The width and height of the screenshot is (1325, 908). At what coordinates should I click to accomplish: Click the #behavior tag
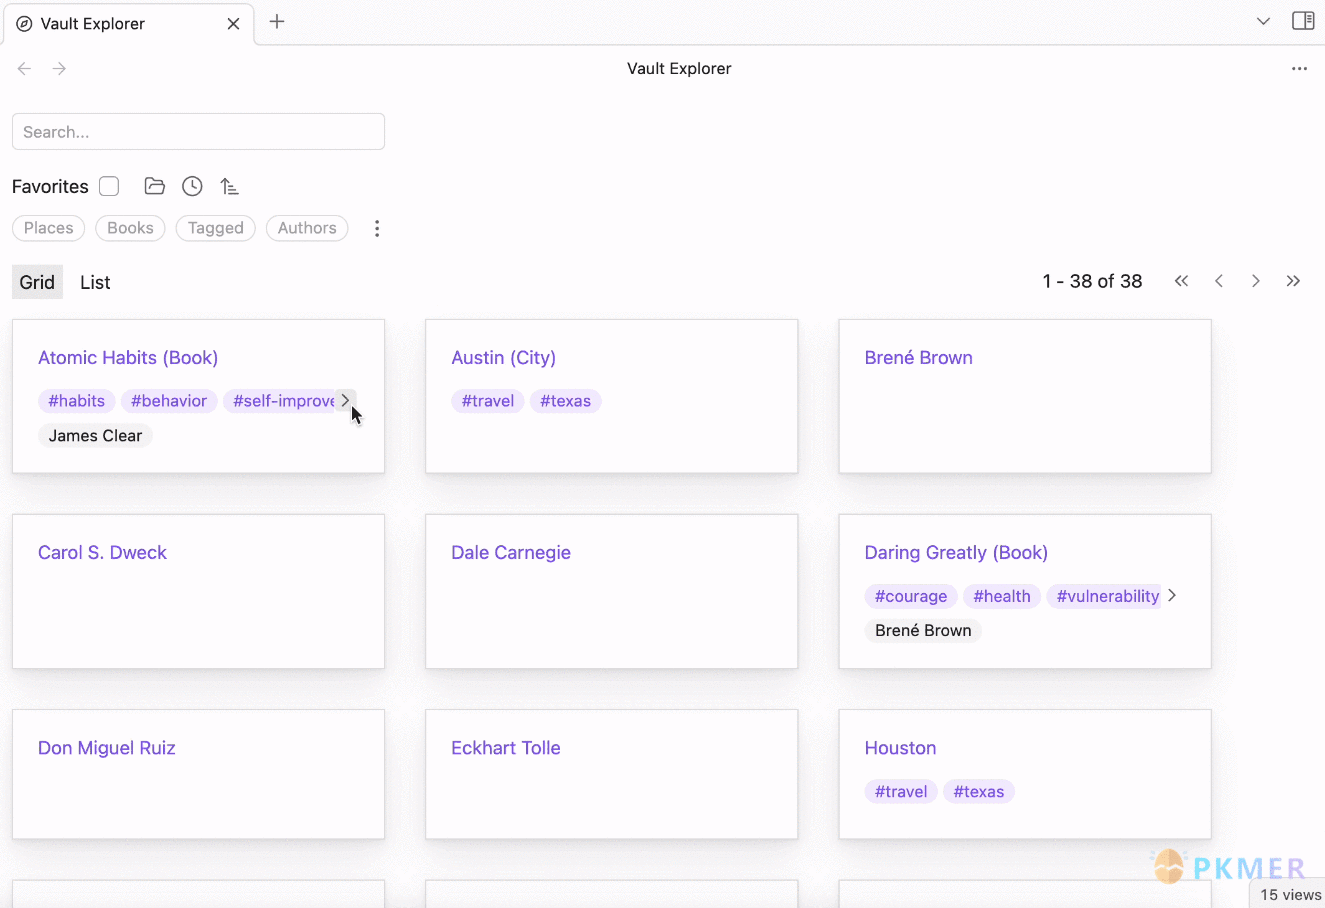pos(169,401)
